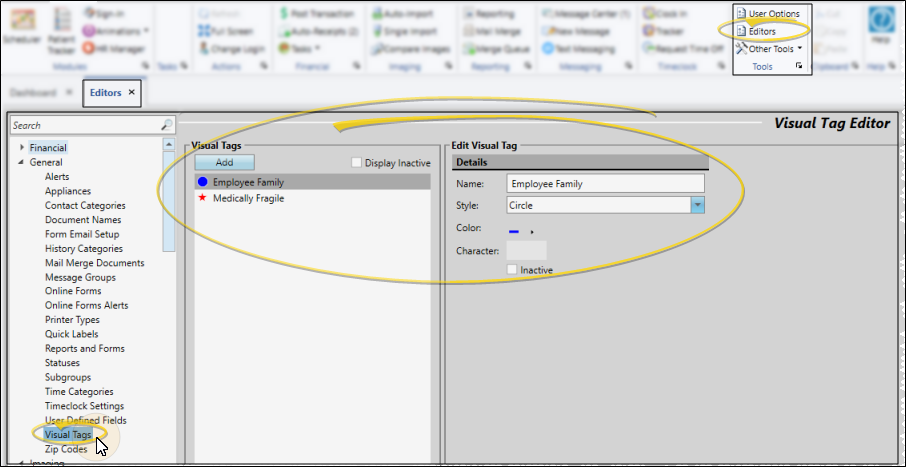Click the search magnifier icon
Viewport: 906px width, 467px height.
coord(167,126)
